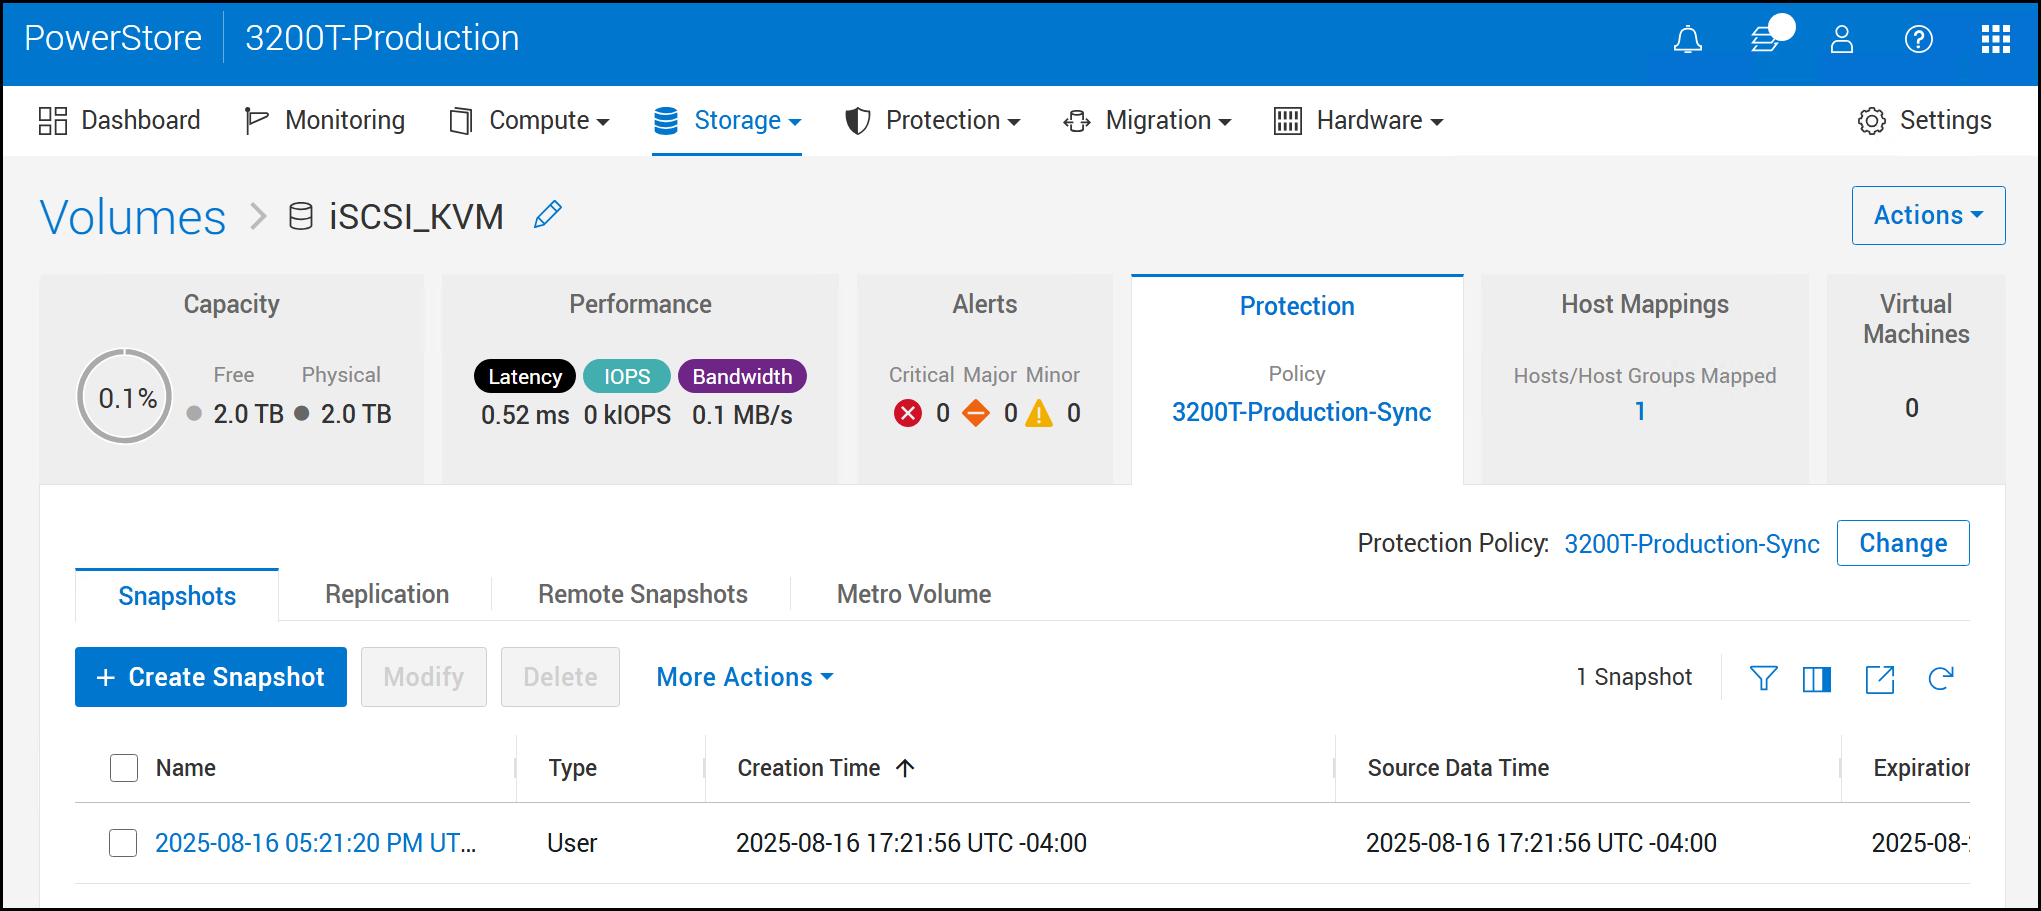Open the Volumes breadcrumb link
This screenshot has width=2041, height=911.
point(133,217)
